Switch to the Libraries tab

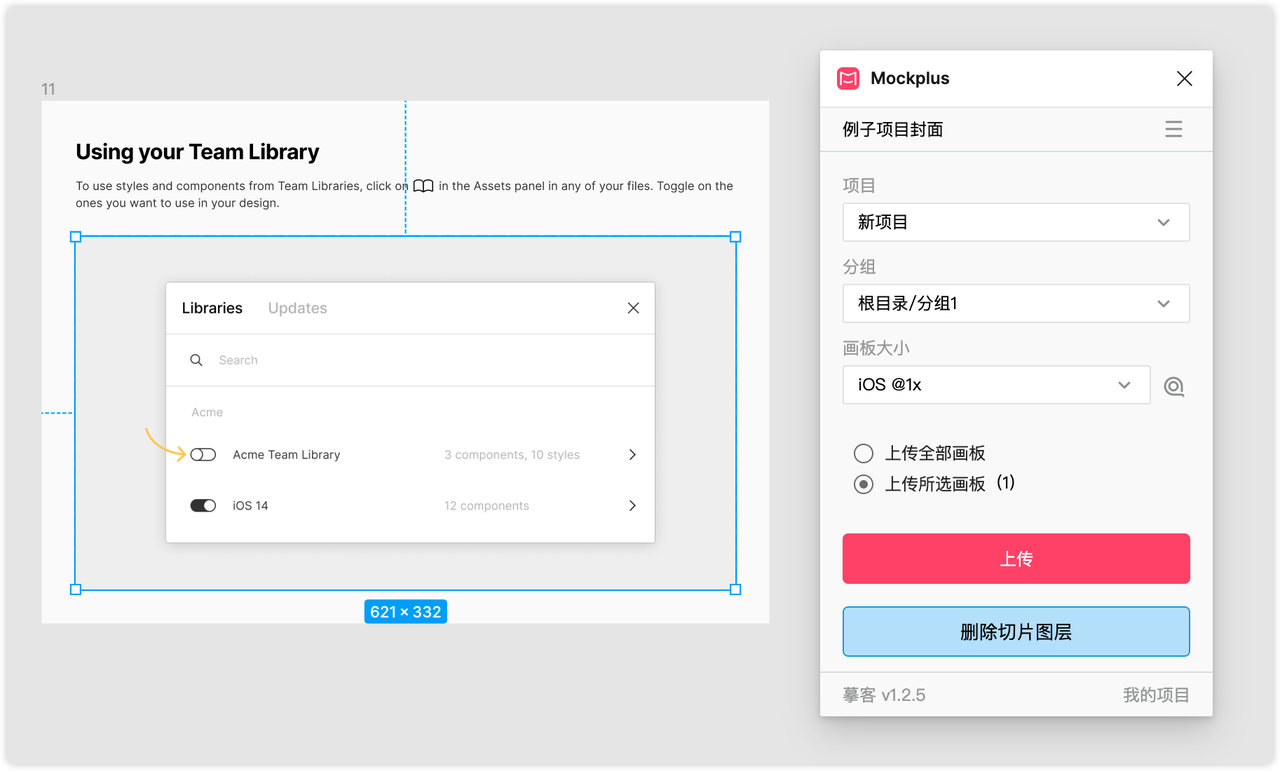coord(212,308)
